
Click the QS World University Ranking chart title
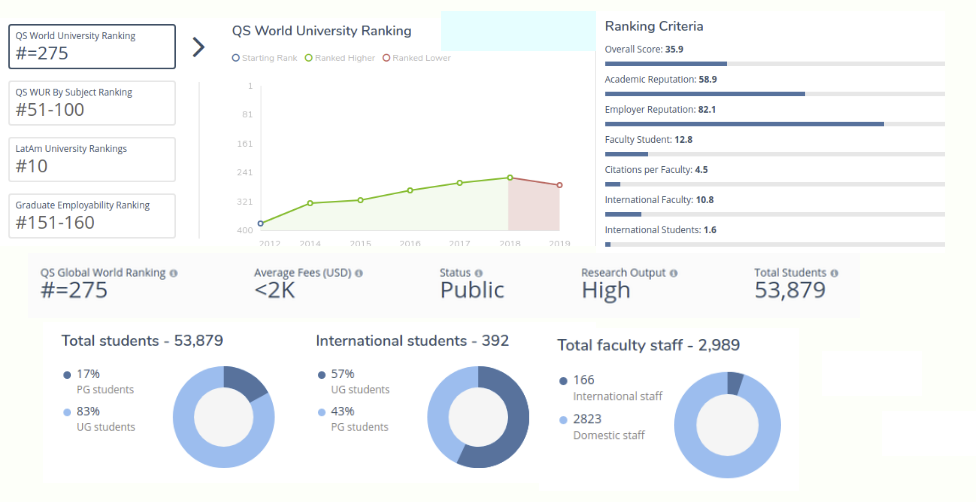coord(322,31)
